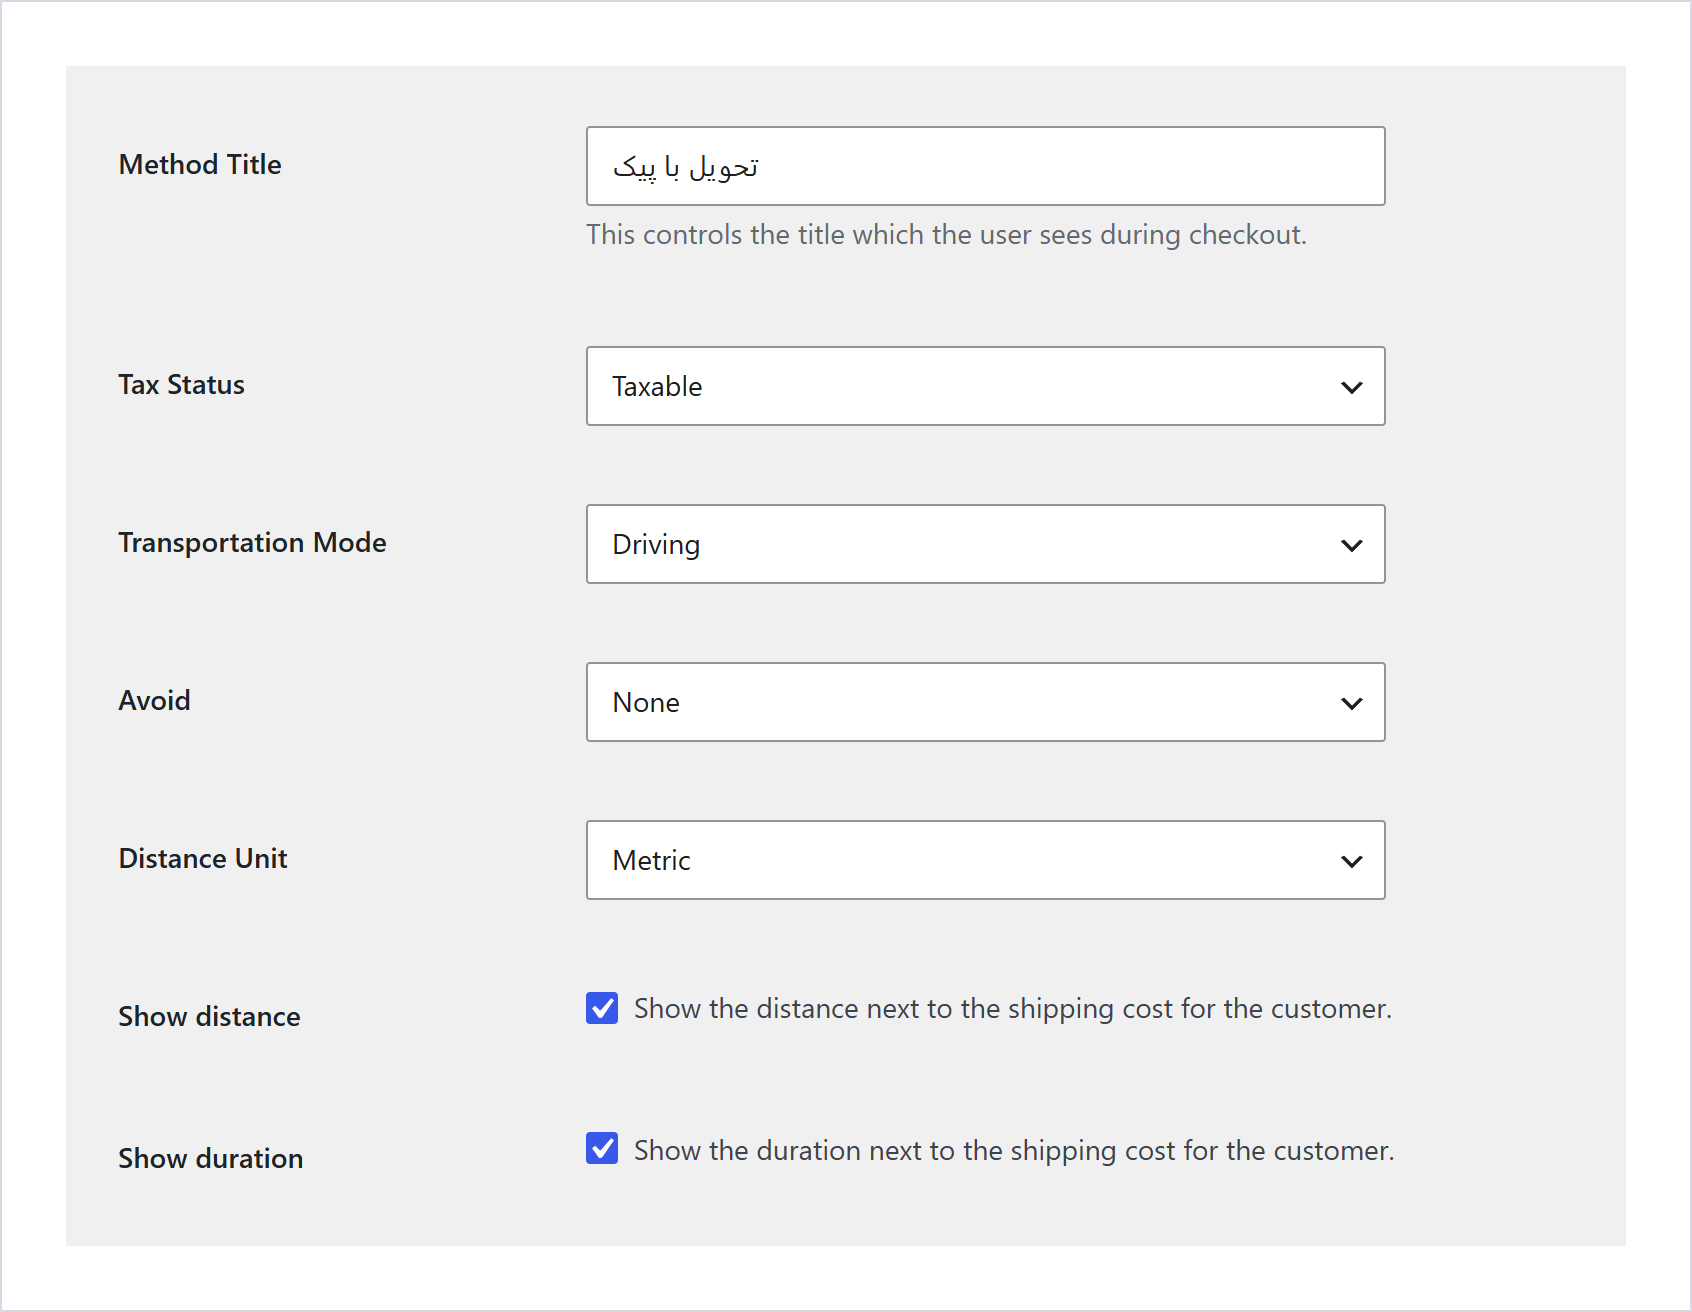Click the Avoid label
The height and width of the screenshot is (1312, 1692).
pos(154,700)
